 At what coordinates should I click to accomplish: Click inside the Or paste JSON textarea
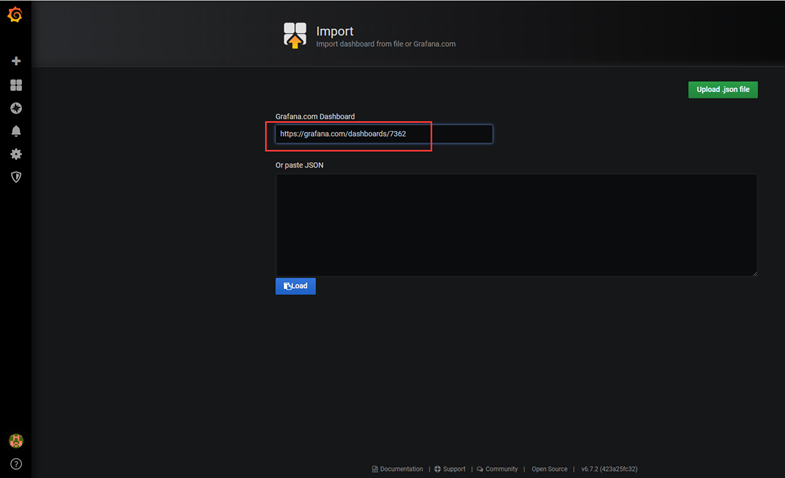pos(516,225)
